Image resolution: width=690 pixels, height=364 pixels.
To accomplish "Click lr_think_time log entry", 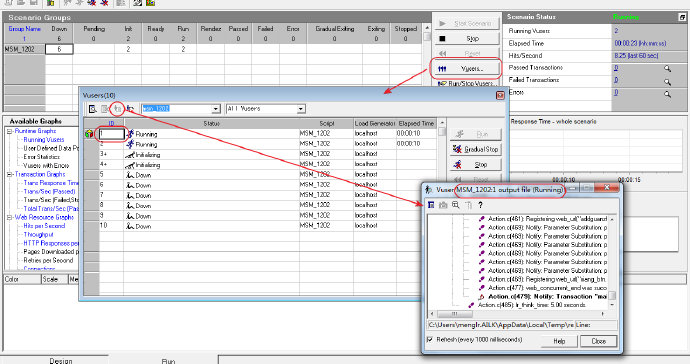I will (x=532, y=305).
